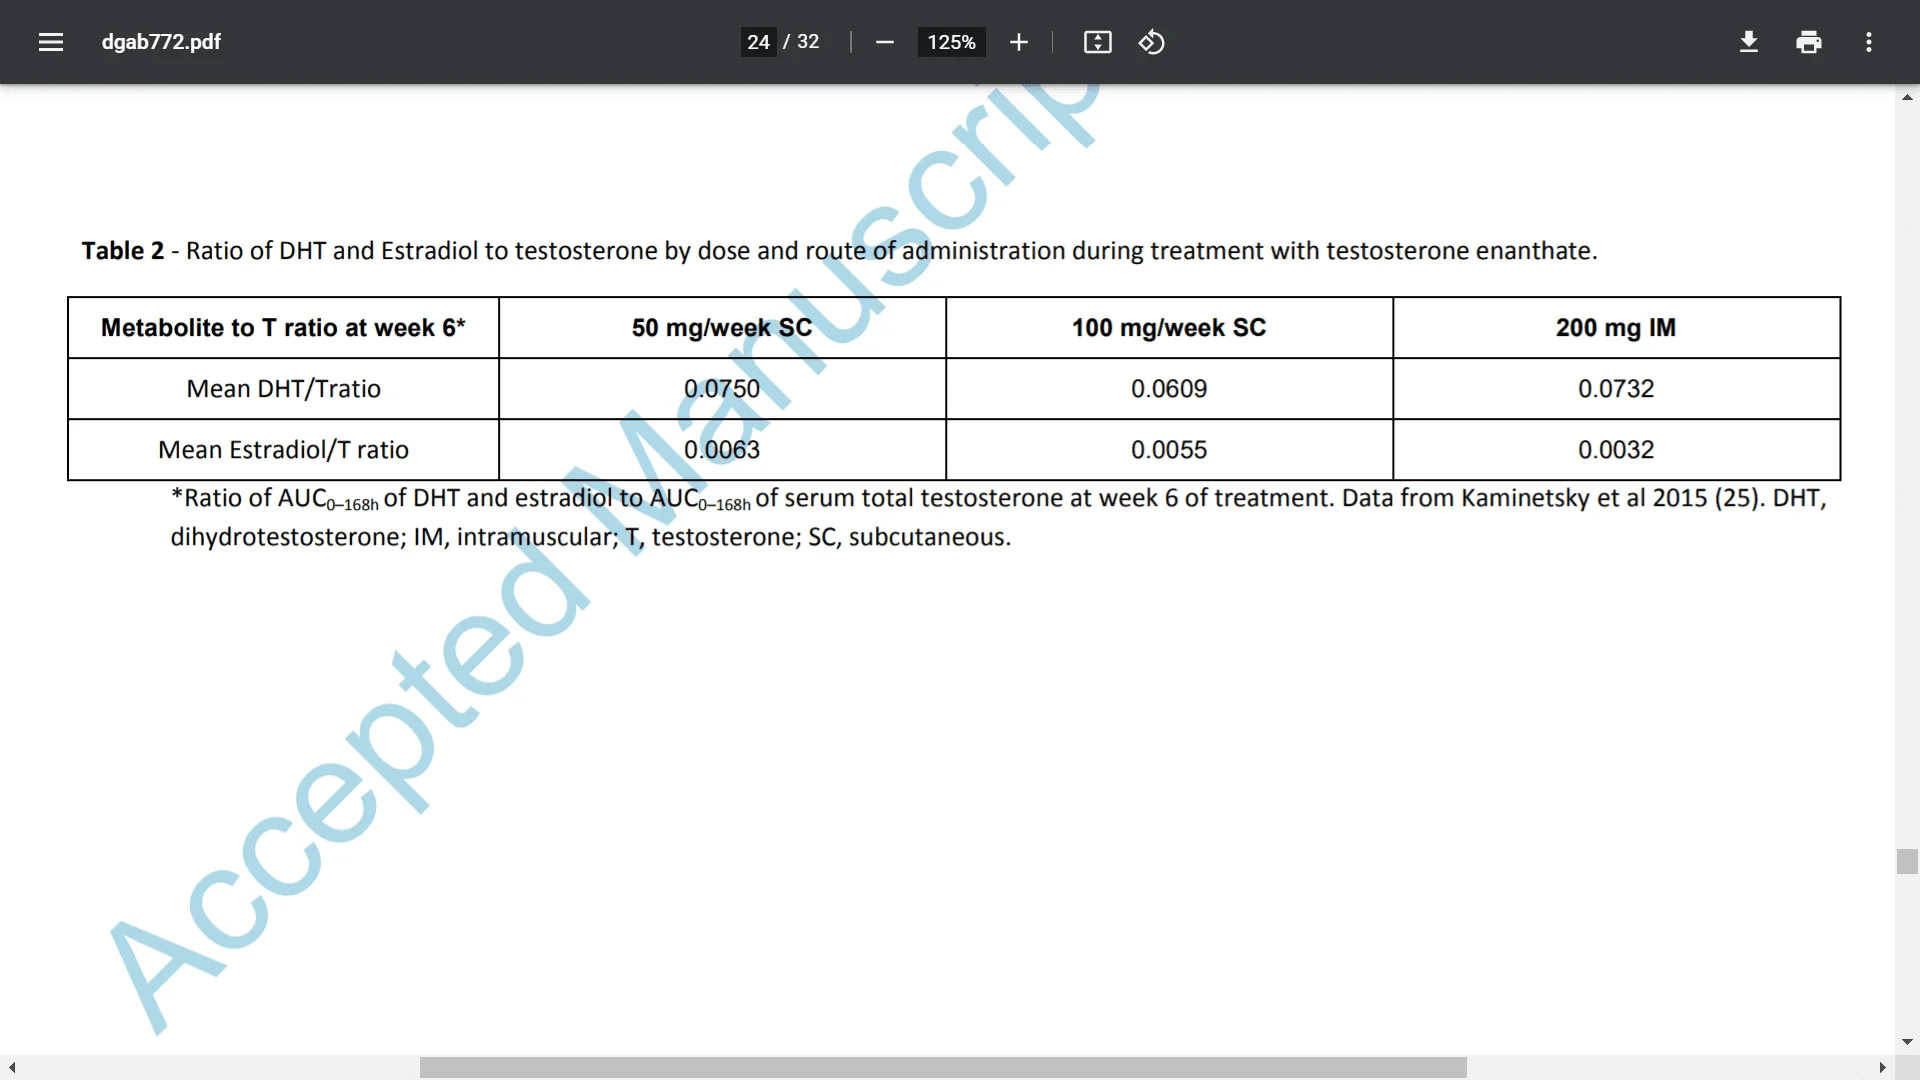
Task: Click the rotate page icon
Action: tap(1153, 42)
